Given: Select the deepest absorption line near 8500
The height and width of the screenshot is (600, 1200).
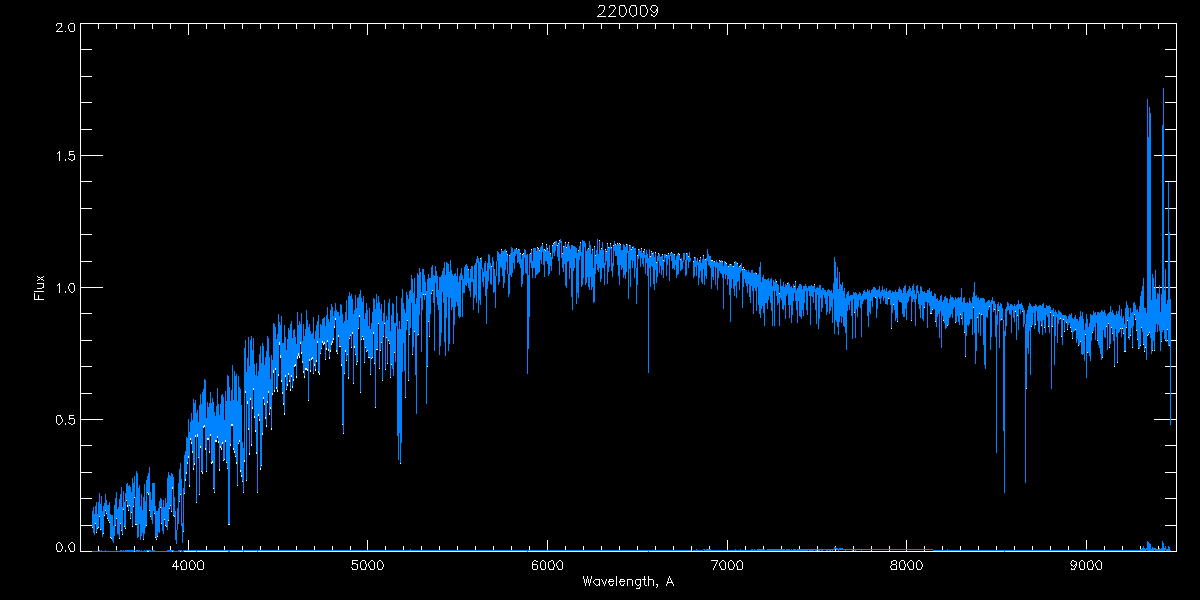Looking at the screenshot, I should [1004, 480].
